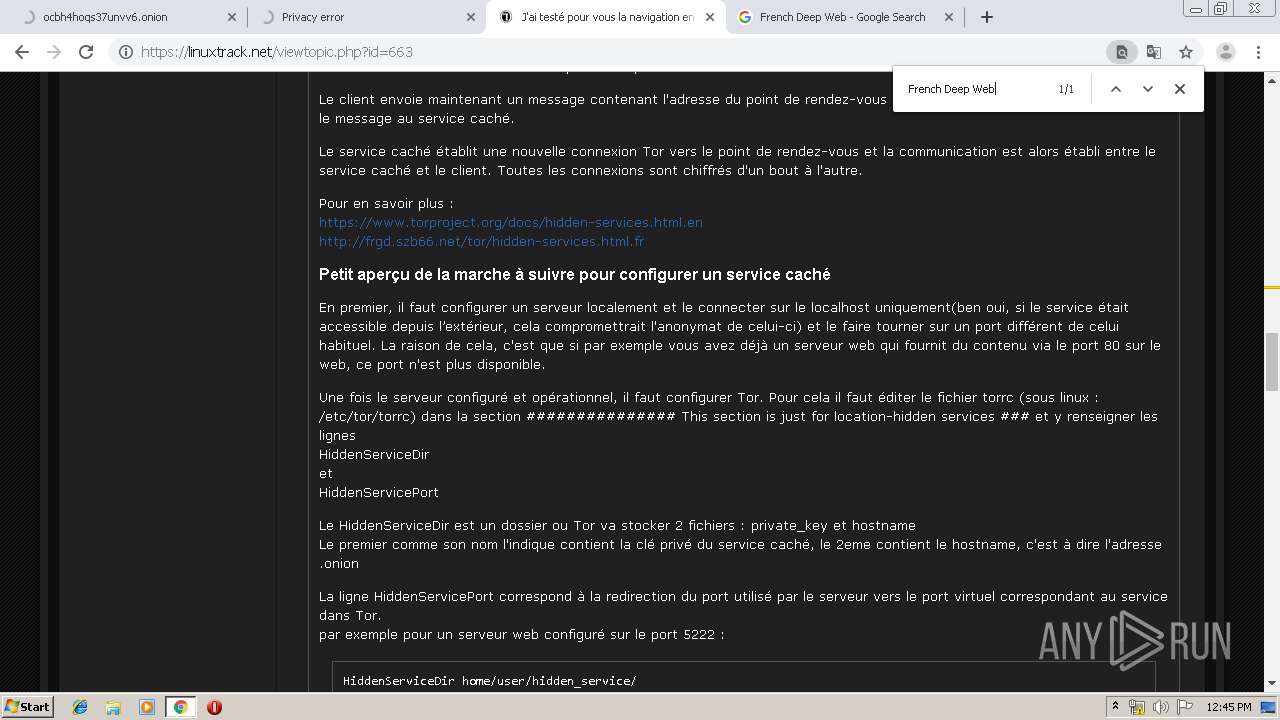Open a new browser tab
The height and width of the screenshot is (720, 1280).
tap(987, 17)
